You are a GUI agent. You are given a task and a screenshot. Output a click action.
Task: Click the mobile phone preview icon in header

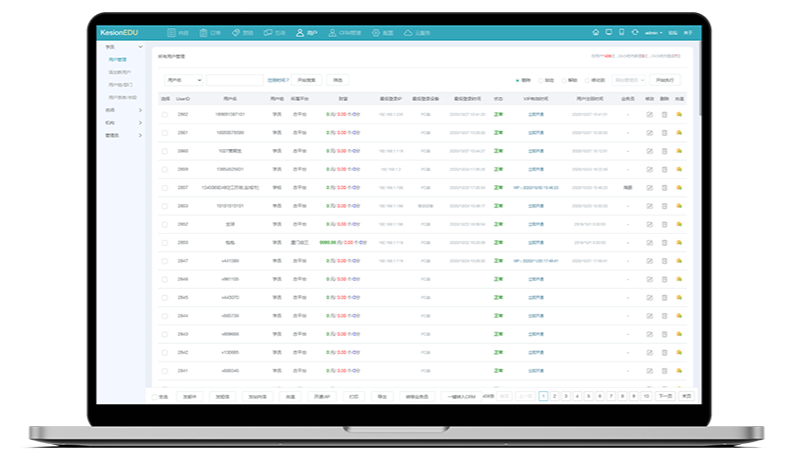click(x=621, y=32)
